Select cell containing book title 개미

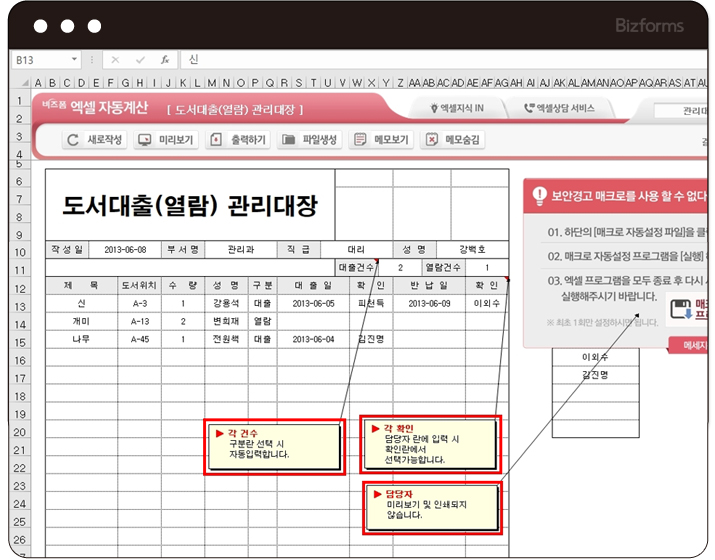click(x=81, y=321)
